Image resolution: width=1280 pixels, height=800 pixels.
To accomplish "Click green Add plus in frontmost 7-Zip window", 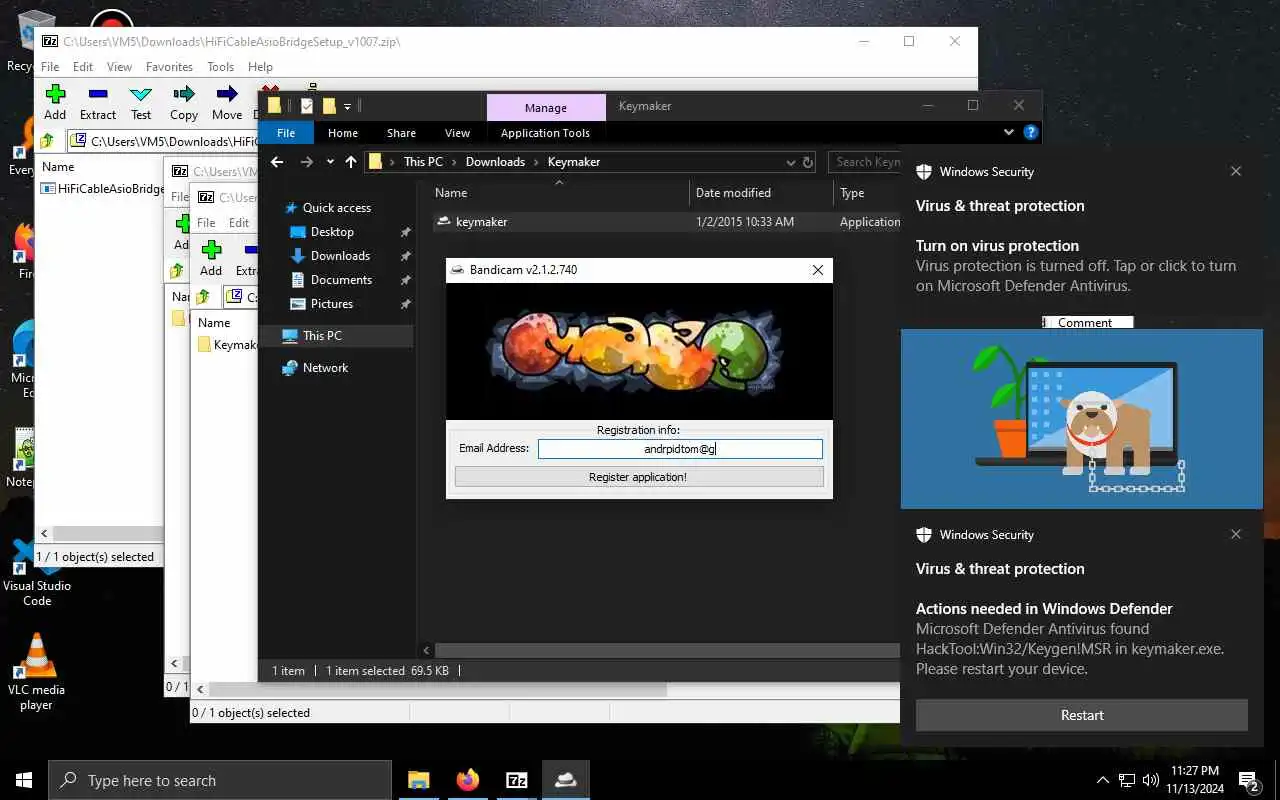I will (x=211, y=249).
